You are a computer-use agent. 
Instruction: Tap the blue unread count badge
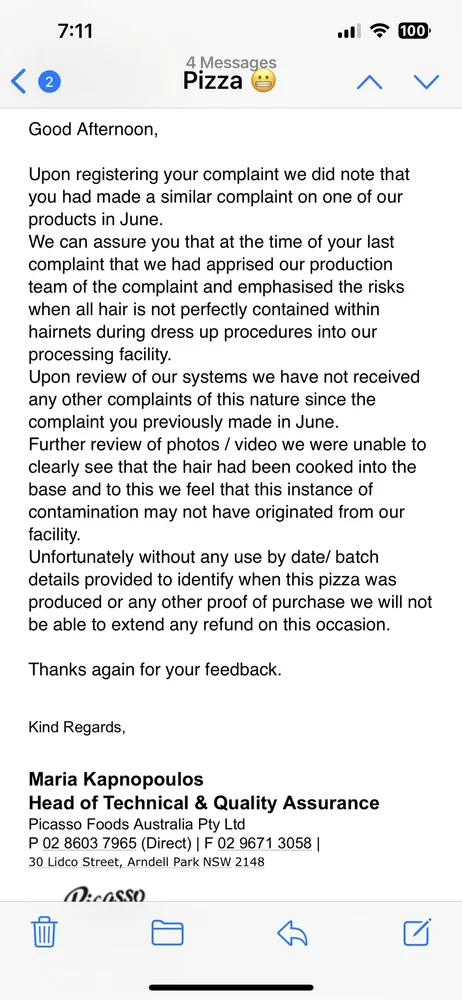pyautogui.click(x=50, y=82)
